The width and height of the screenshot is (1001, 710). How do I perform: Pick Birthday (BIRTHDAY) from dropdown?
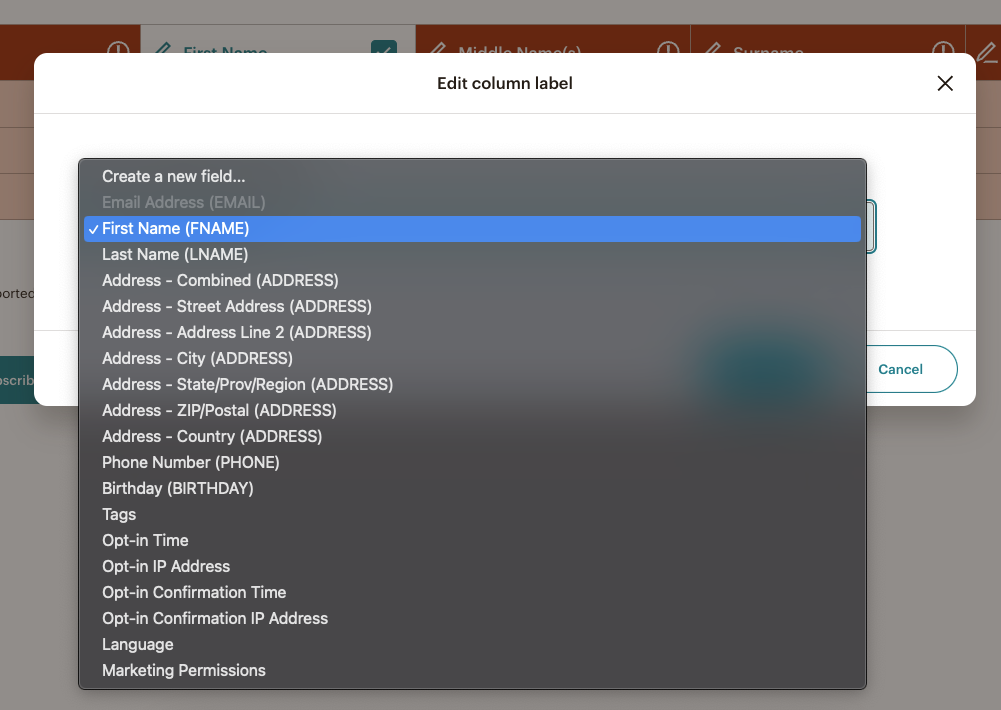pos(177,488)
